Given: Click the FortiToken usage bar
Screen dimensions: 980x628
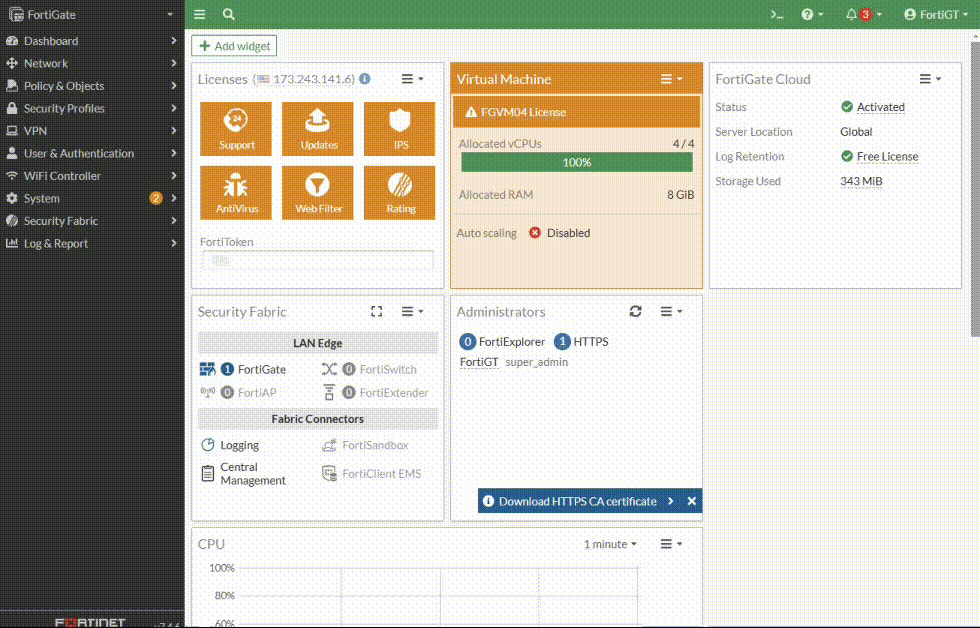Looking at the screenshot, I should 318,260.
